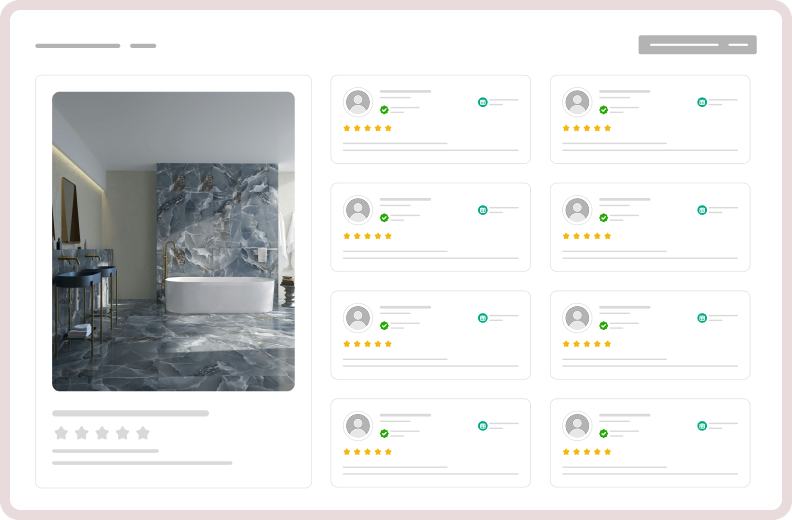Click the avatar in the third left-column review card
The width and height of the screenshot is (792, 520).
pos(358,318)
